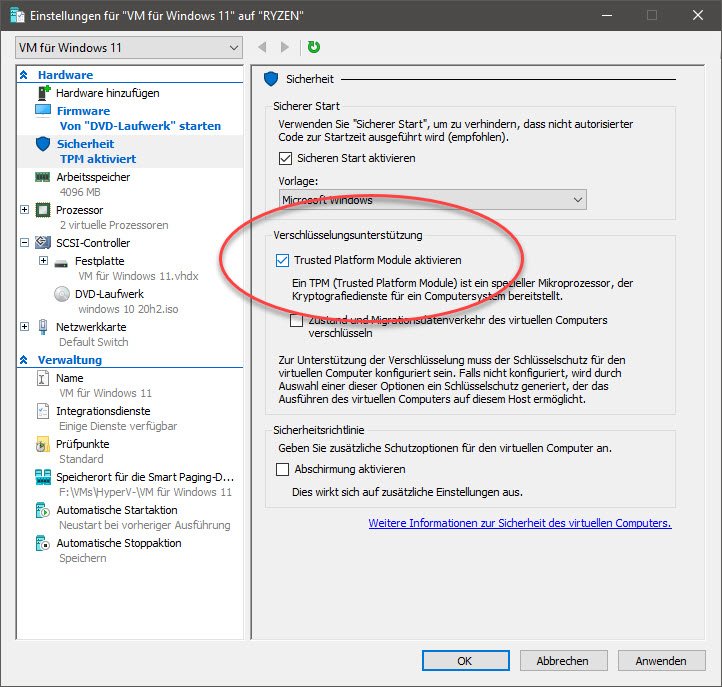The width and height of the screenshot is (722, 687).
Task: Click 'VM für Windows 11.vhdx' file name
Action: click(139, 276)
